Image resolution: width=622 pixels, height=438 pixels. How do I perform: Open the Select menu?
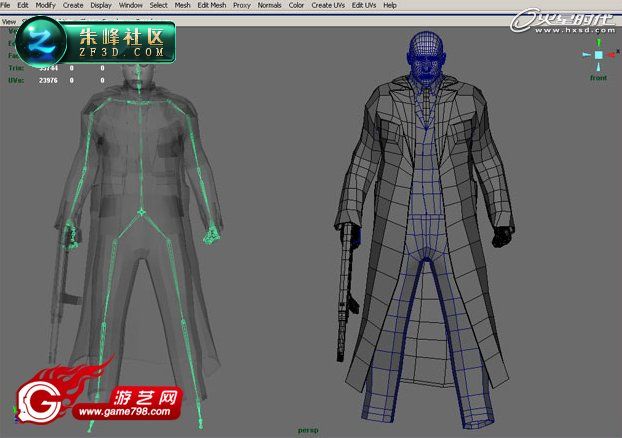pos(158,5)
